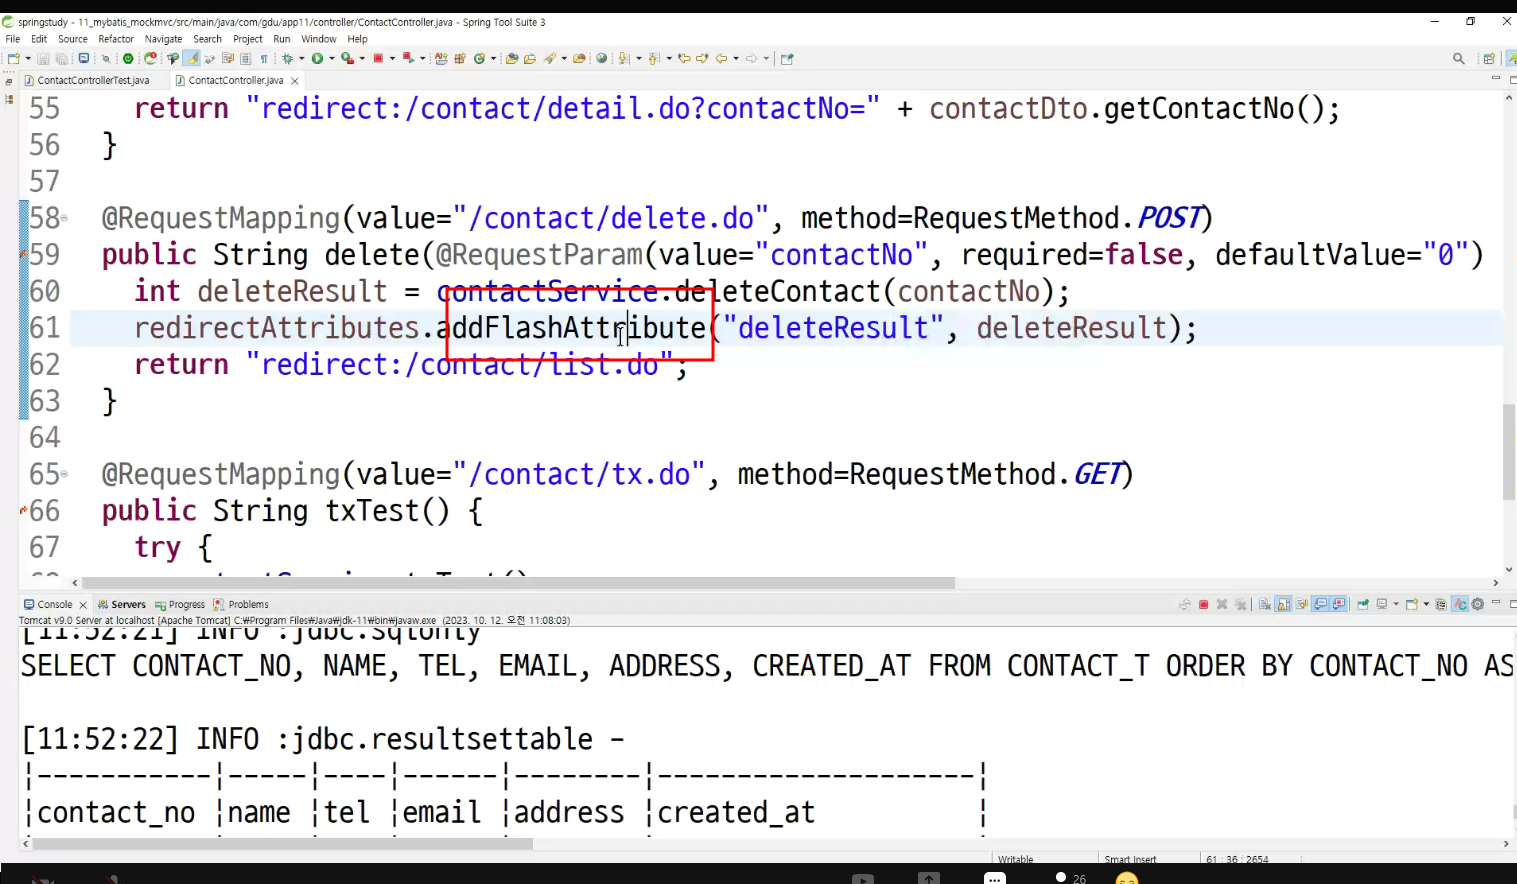Image resolution: width=1517 pixels, height=884 pixels.
Task: Click the console horizontal scrollbar thumb
Action: [282, 844]
